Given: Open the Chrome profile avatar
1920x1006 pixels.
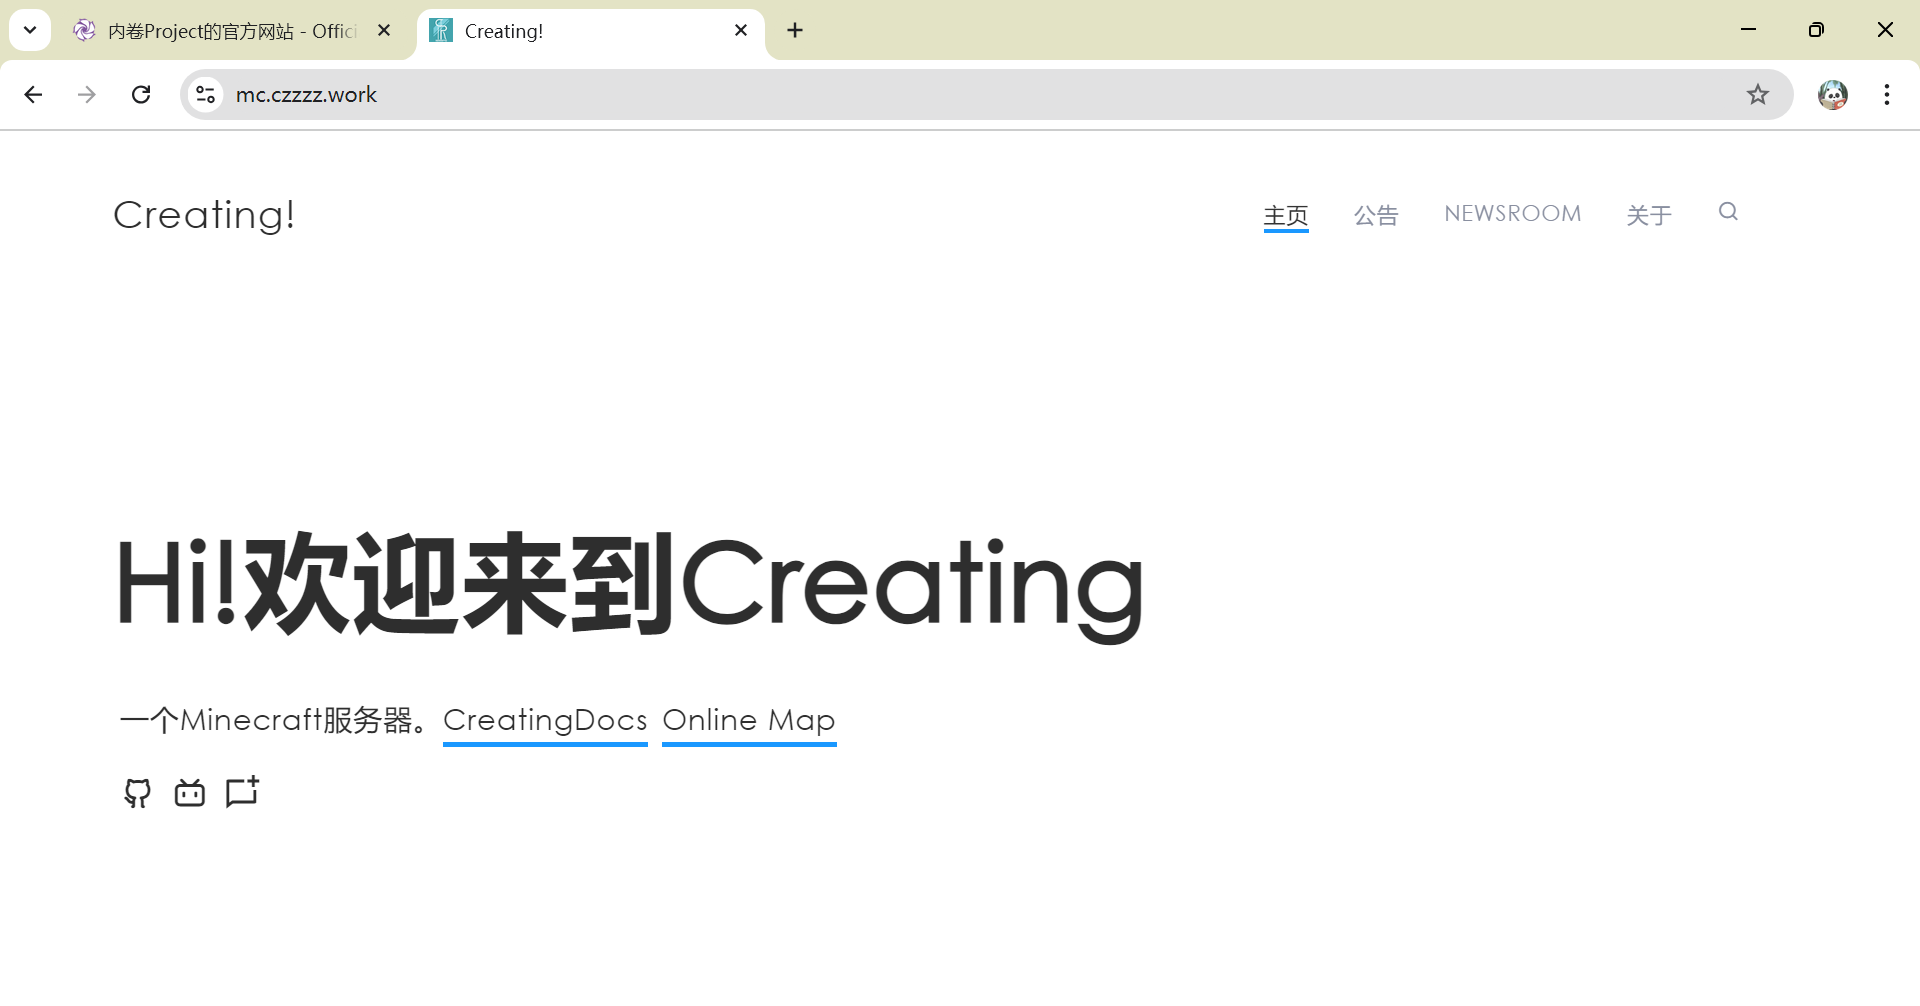Looking at the screenshot, I should (x=1832, y=95).
